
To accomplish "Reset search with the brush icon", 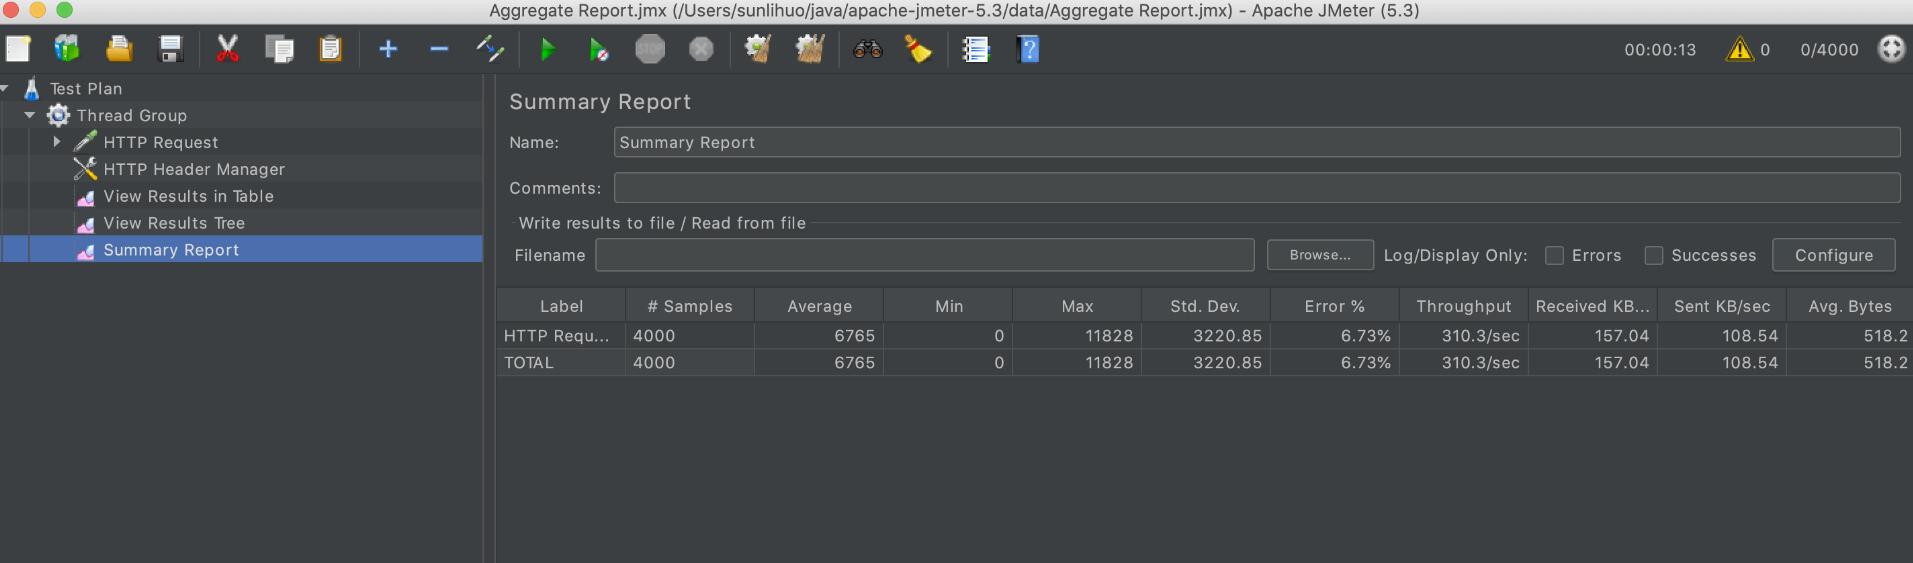I will 918,49.
